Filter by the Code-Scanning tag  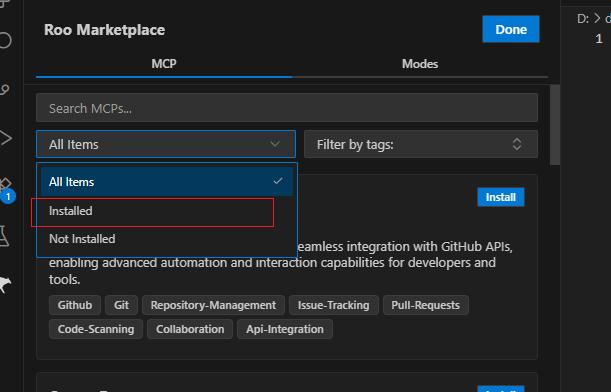(x=96, y=329)
